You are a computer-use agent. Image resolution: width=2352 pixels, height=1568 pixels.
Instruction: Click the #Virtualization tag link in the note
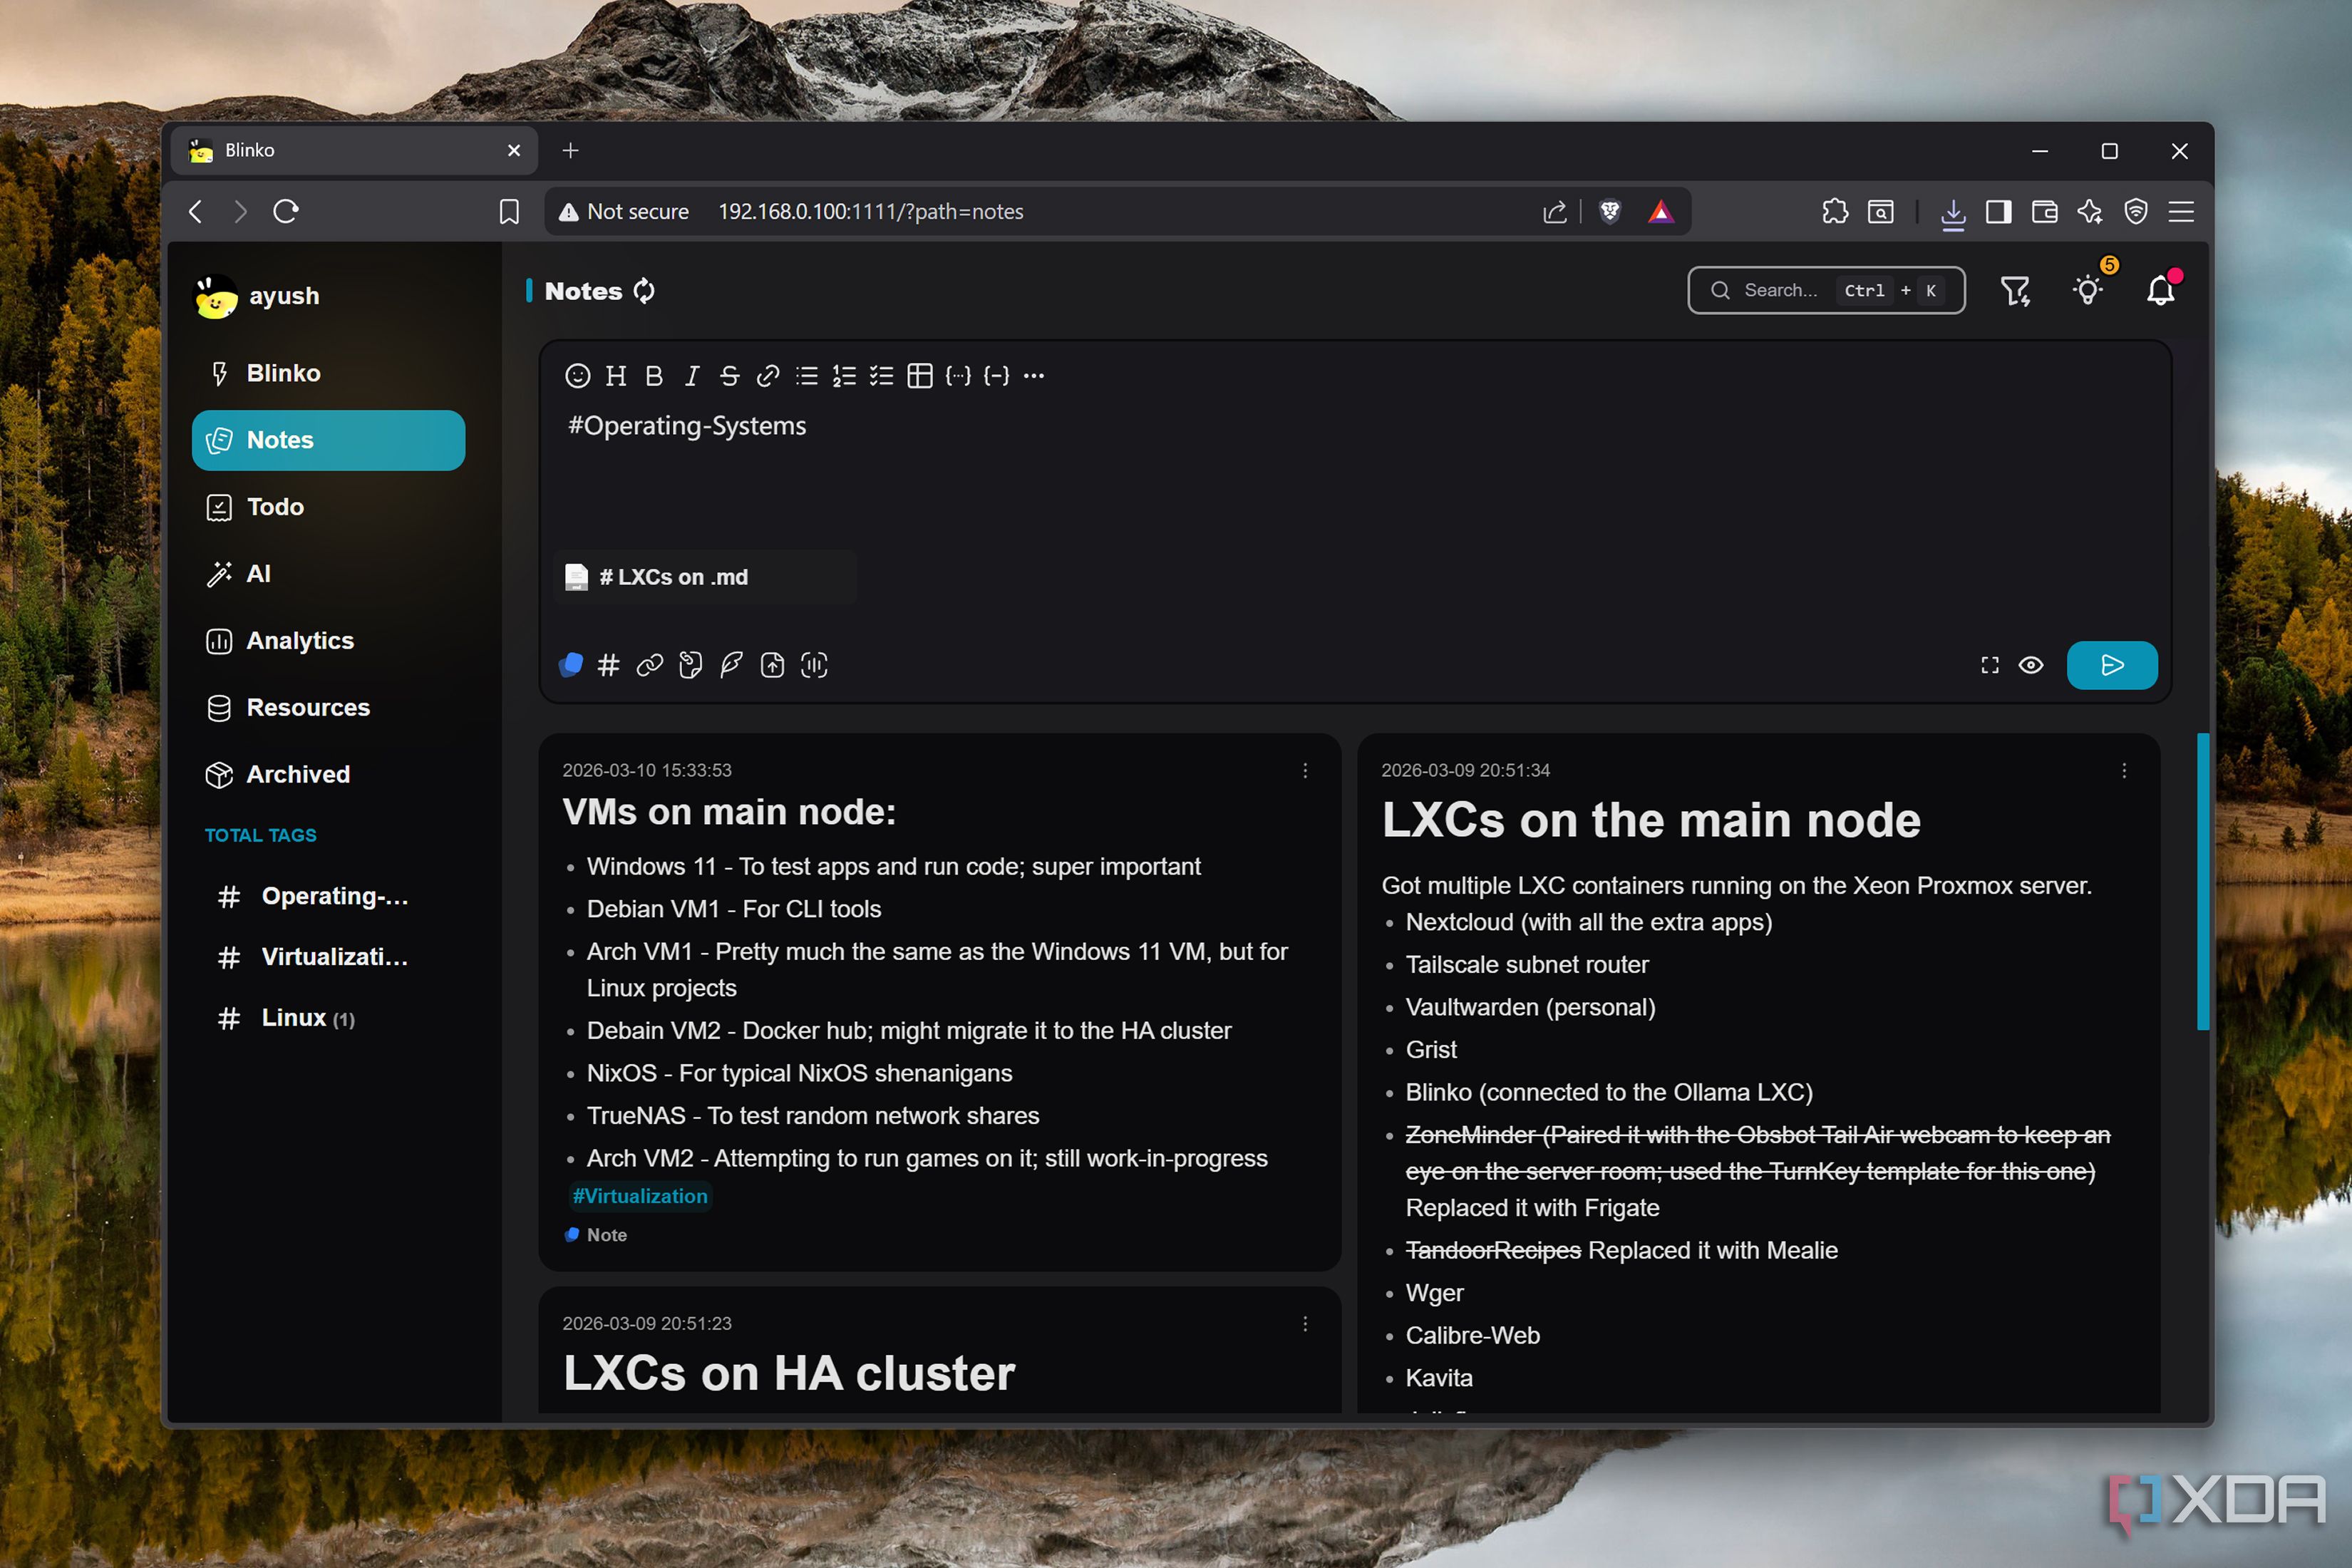click(x=640, y=1196)
